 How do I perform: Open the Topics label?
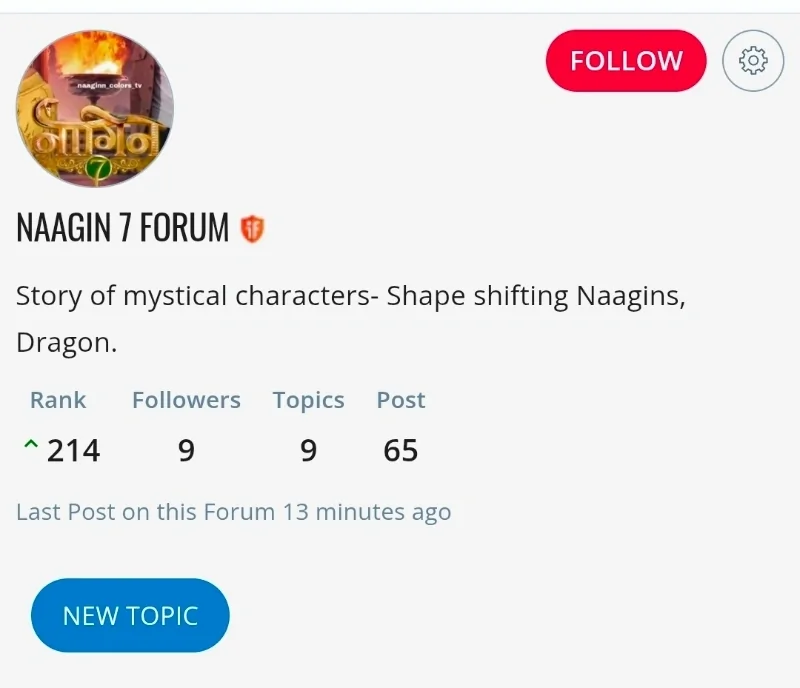pyautogui.click(x=309, y=401)
